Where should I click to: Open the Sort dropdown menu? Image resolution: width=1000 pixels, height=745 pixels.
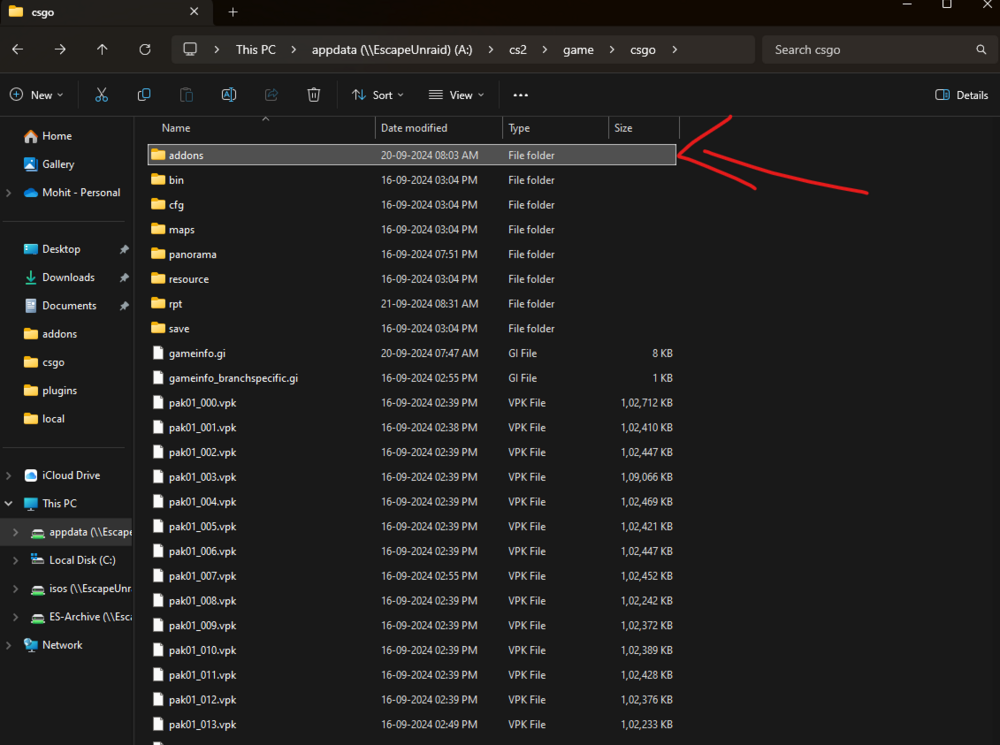coord(378,95)
